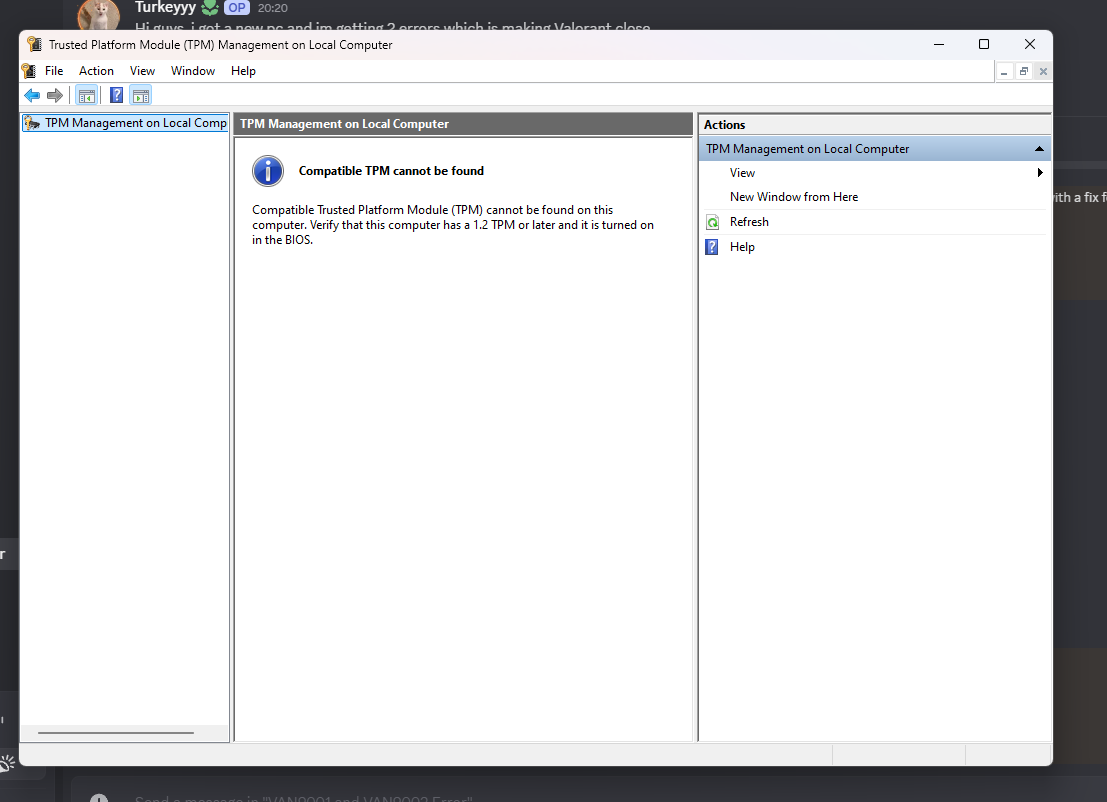Click the Help icon in the Actions pane

tap(712, 247)
